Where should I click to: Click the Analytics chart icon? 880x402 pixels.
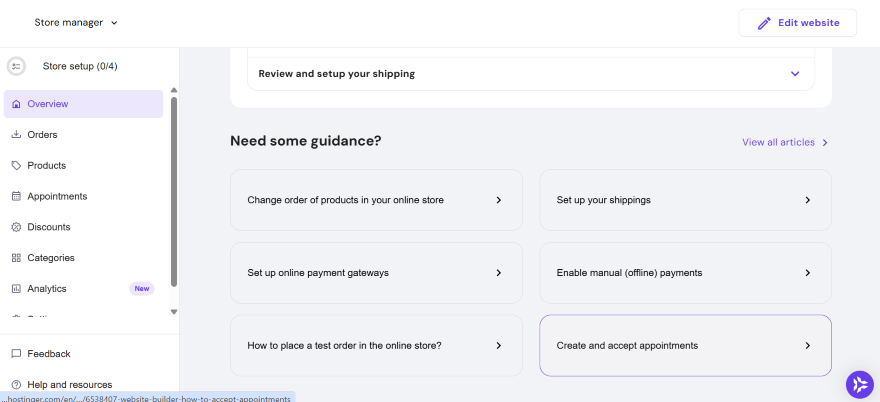(x=16, y=289)
